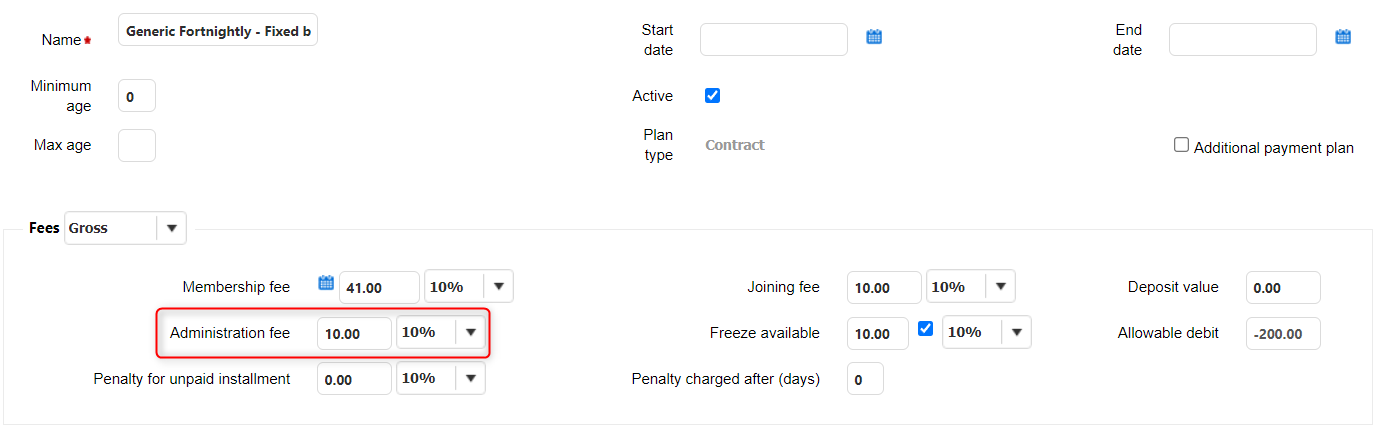Open the Administration fee tax rate dropdown
This screenshot has height=438, width=1383.
coord(470,333)
